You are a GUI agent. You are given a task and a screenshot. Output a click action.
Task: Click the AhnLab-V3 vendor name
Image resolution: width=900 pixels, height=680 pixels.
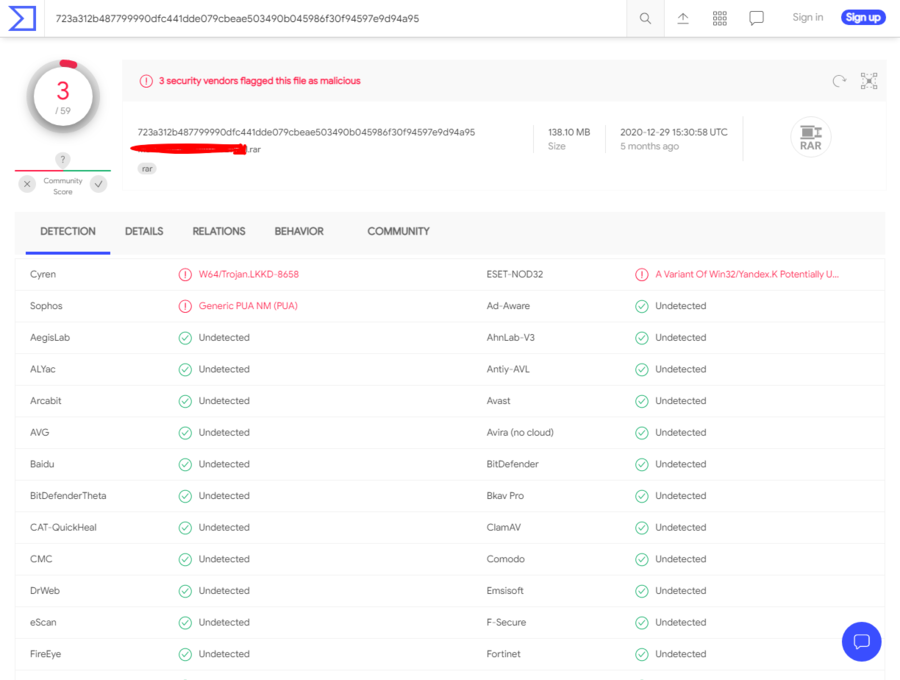point(511,337)
